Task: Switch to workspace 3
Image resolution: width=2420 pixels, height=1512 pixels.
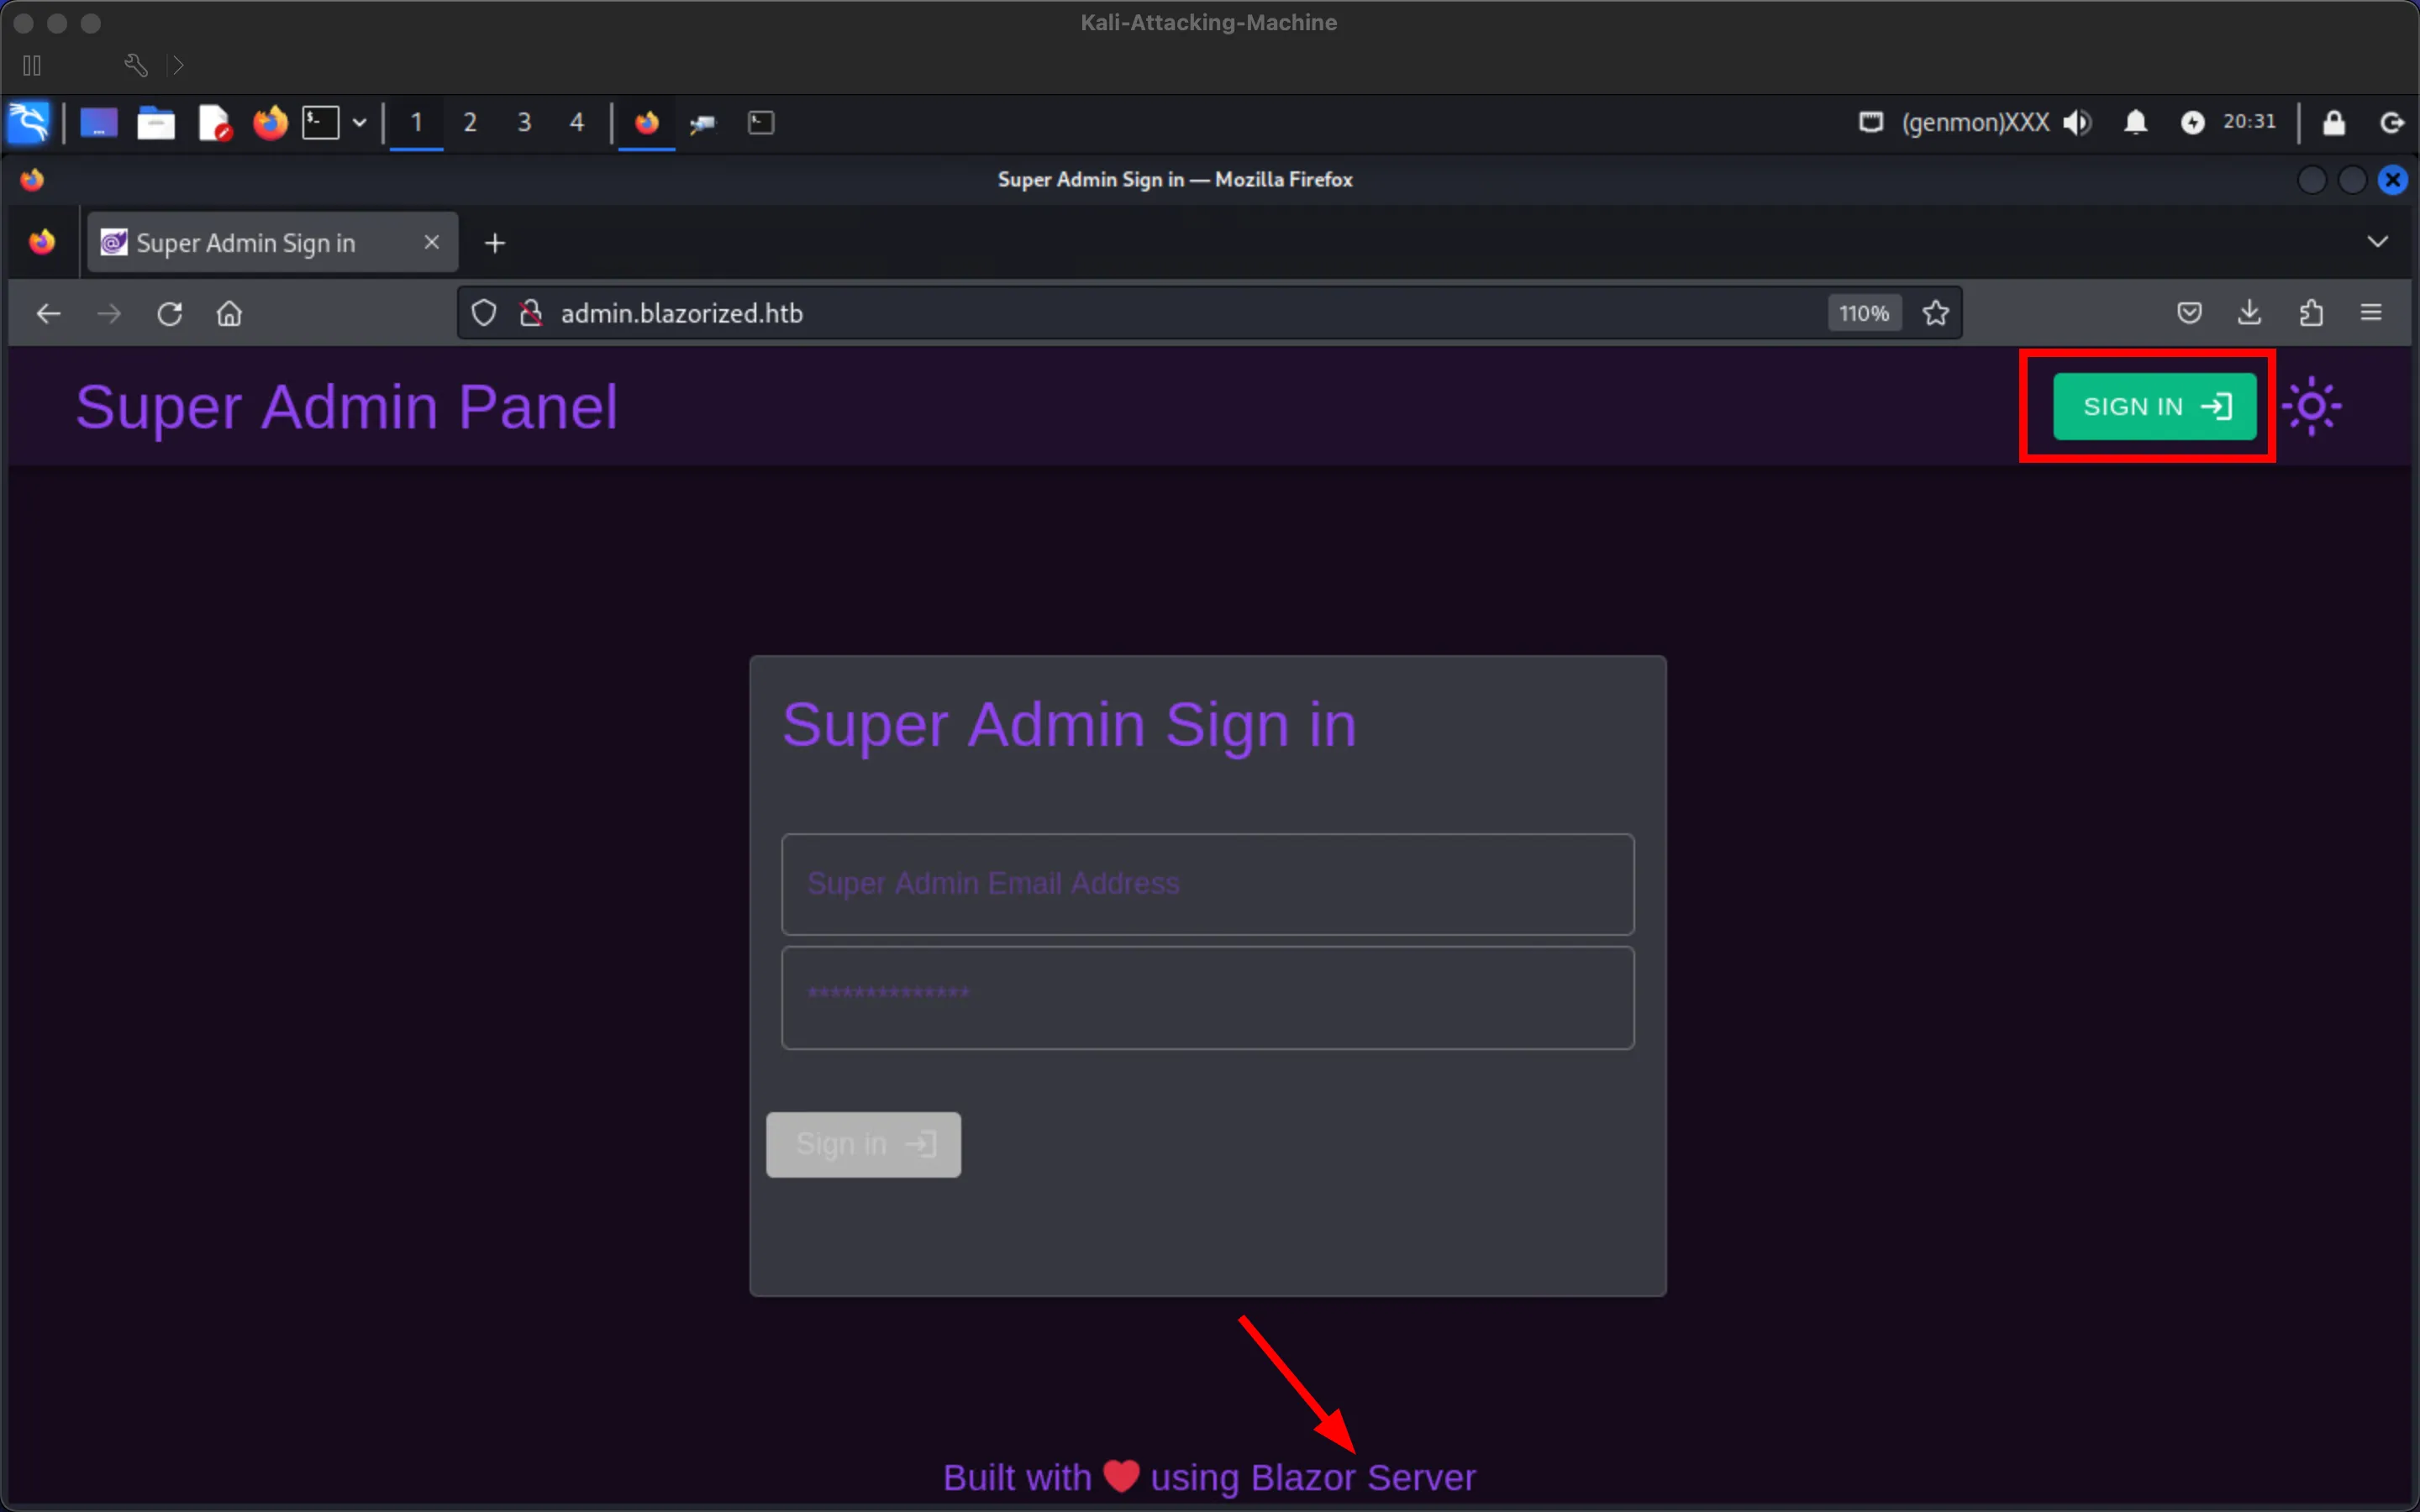Action: click(524, 123)
